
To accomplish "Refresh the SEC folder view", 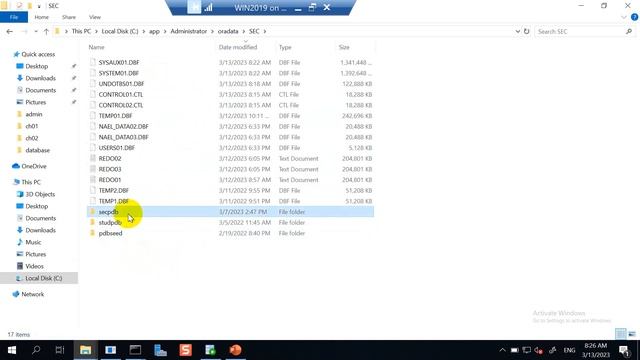I will click(x=527, y=31).
